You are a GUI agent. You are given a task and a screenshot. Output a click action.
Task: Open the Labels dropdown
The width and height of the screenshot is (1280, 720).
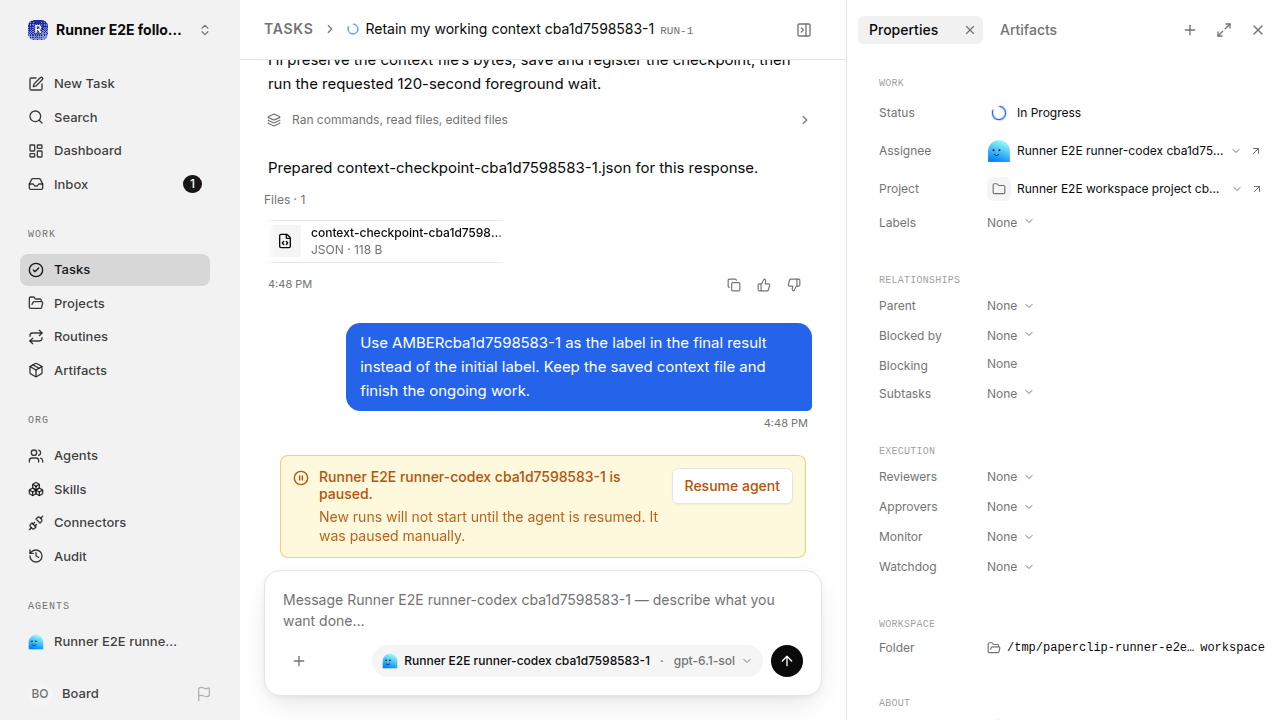click(1010, 223)
